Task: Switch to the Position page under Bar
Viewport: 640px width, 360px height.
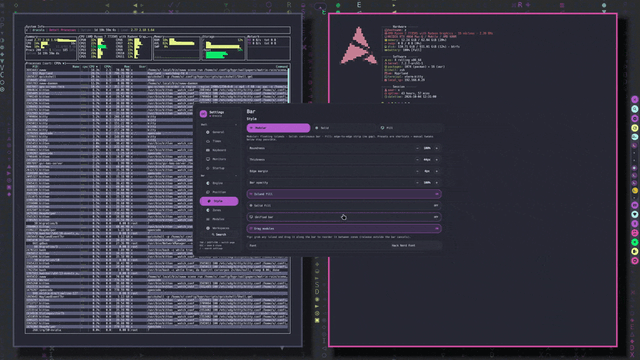Action: (x=219, y=192)
